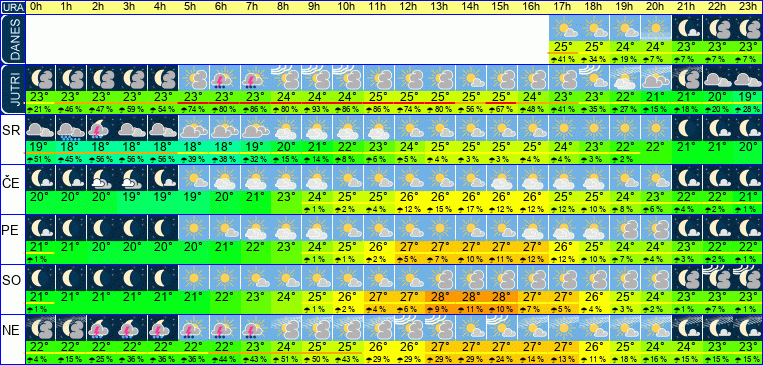The height and width of the screenshot is (365, 763).
Task: Click the PE 5h clear sun icon
Action: click(x=194, y=228)
